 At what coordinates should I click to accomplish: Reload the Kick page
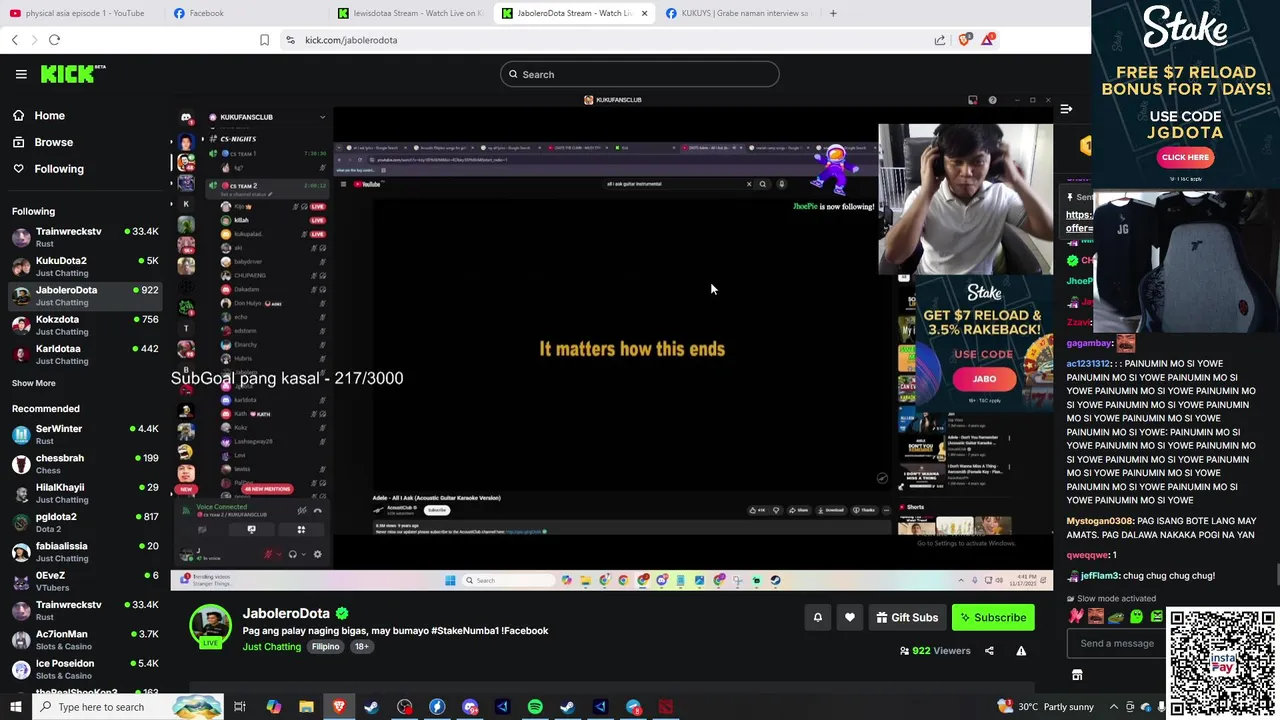[x=54, y=40]
